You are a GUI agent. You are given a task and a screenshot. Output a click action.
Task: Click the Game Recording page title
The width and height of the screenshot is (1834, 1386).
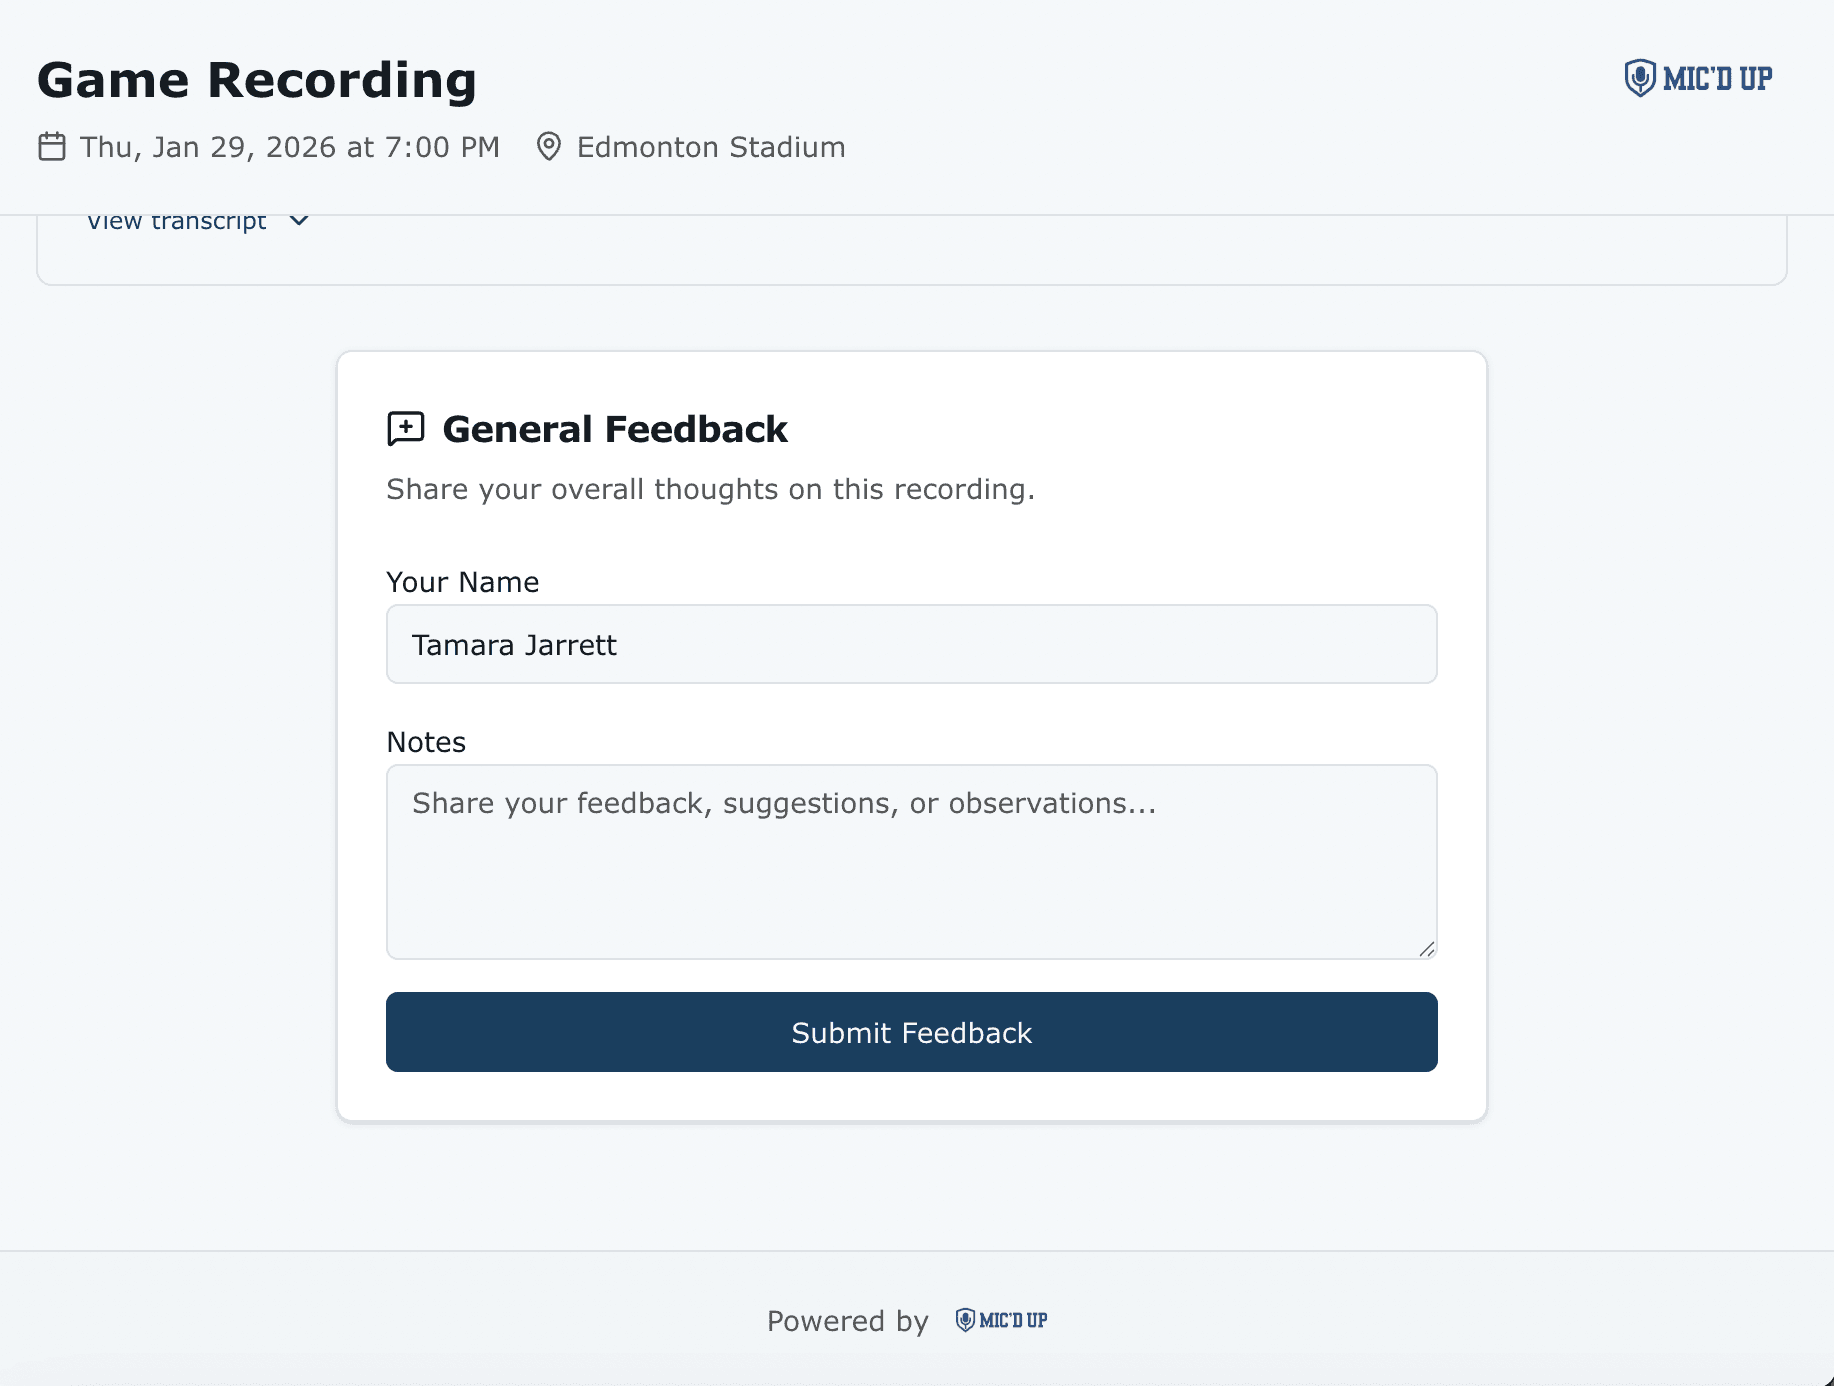point(257,80)
